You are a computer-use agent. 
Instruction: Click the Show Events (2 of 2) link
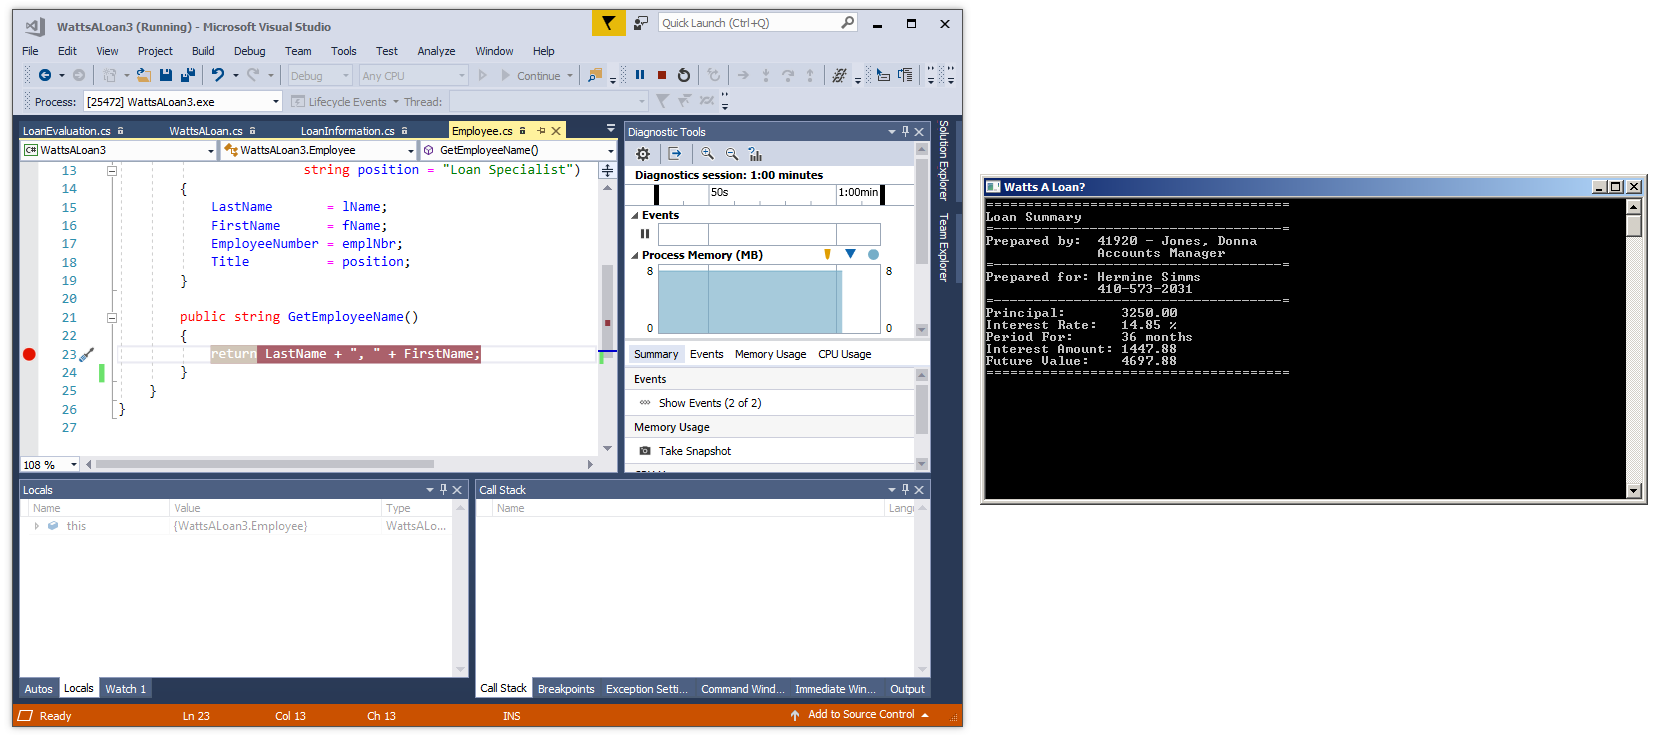710,403
